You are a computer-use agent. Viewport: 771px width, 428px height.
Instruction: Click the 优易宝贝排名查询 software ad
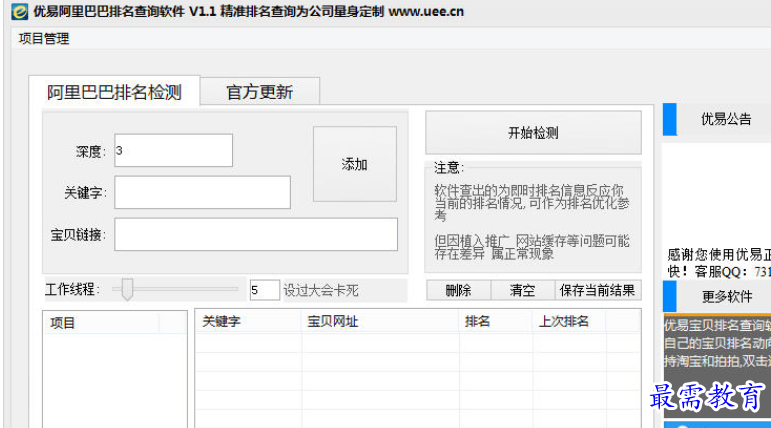tap(717, 343)
